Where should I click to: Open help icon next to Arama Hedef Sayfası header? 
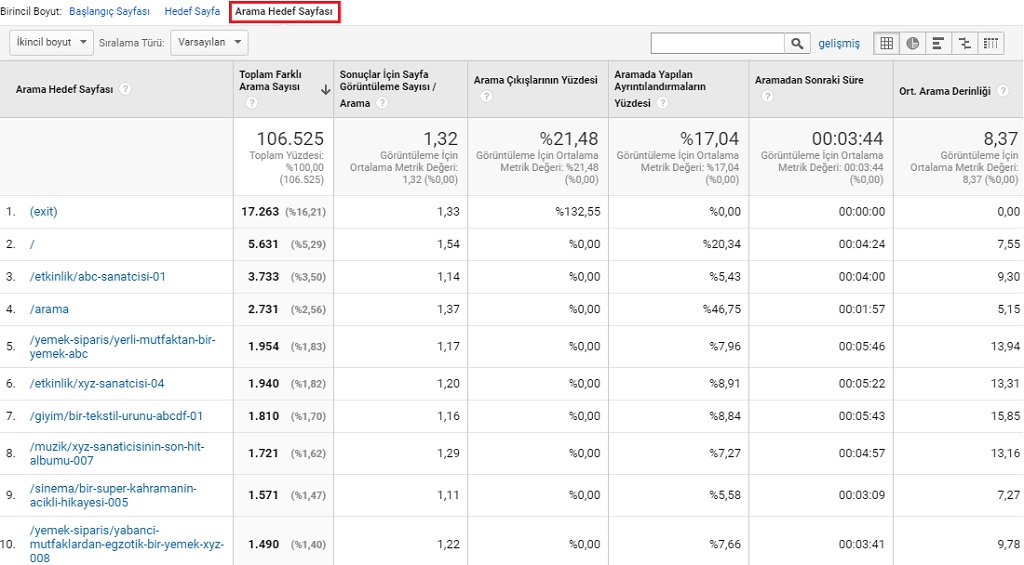(x=125, y=89)
